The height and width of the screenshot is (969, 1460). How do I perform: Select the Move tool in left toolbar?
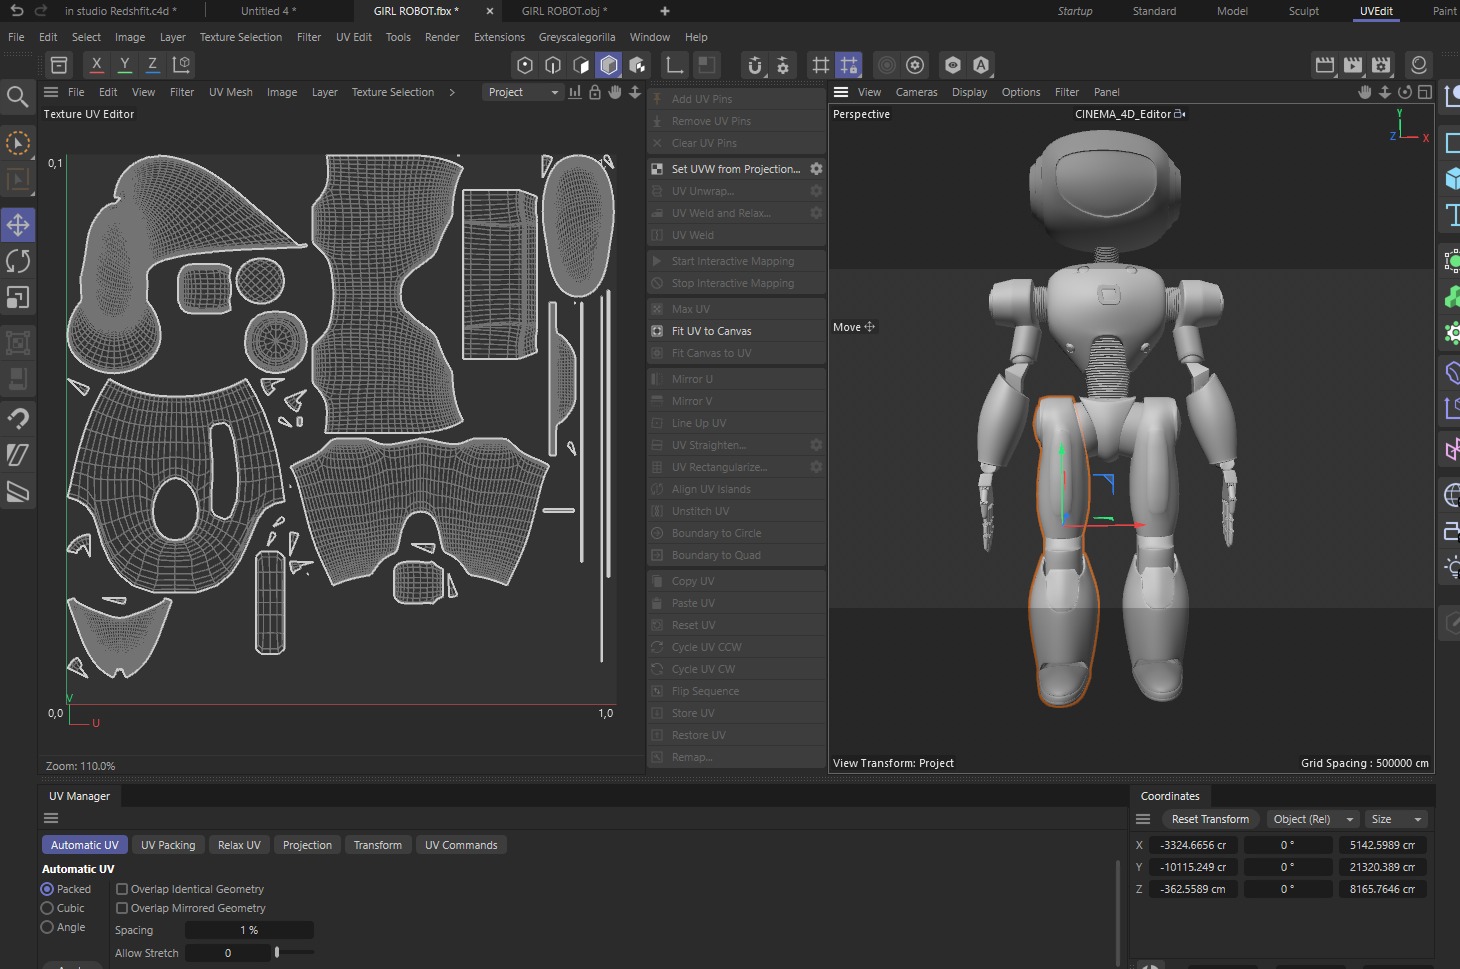pos(18,224)
